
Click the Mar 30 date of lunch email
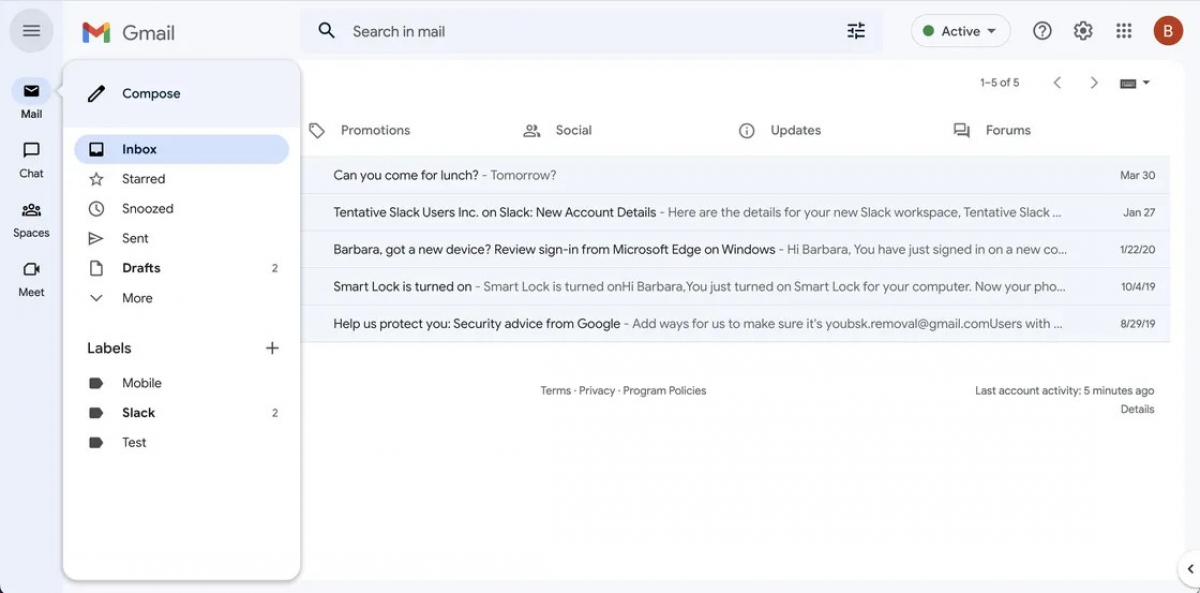pyautogui.click(x=1137, y=175)
